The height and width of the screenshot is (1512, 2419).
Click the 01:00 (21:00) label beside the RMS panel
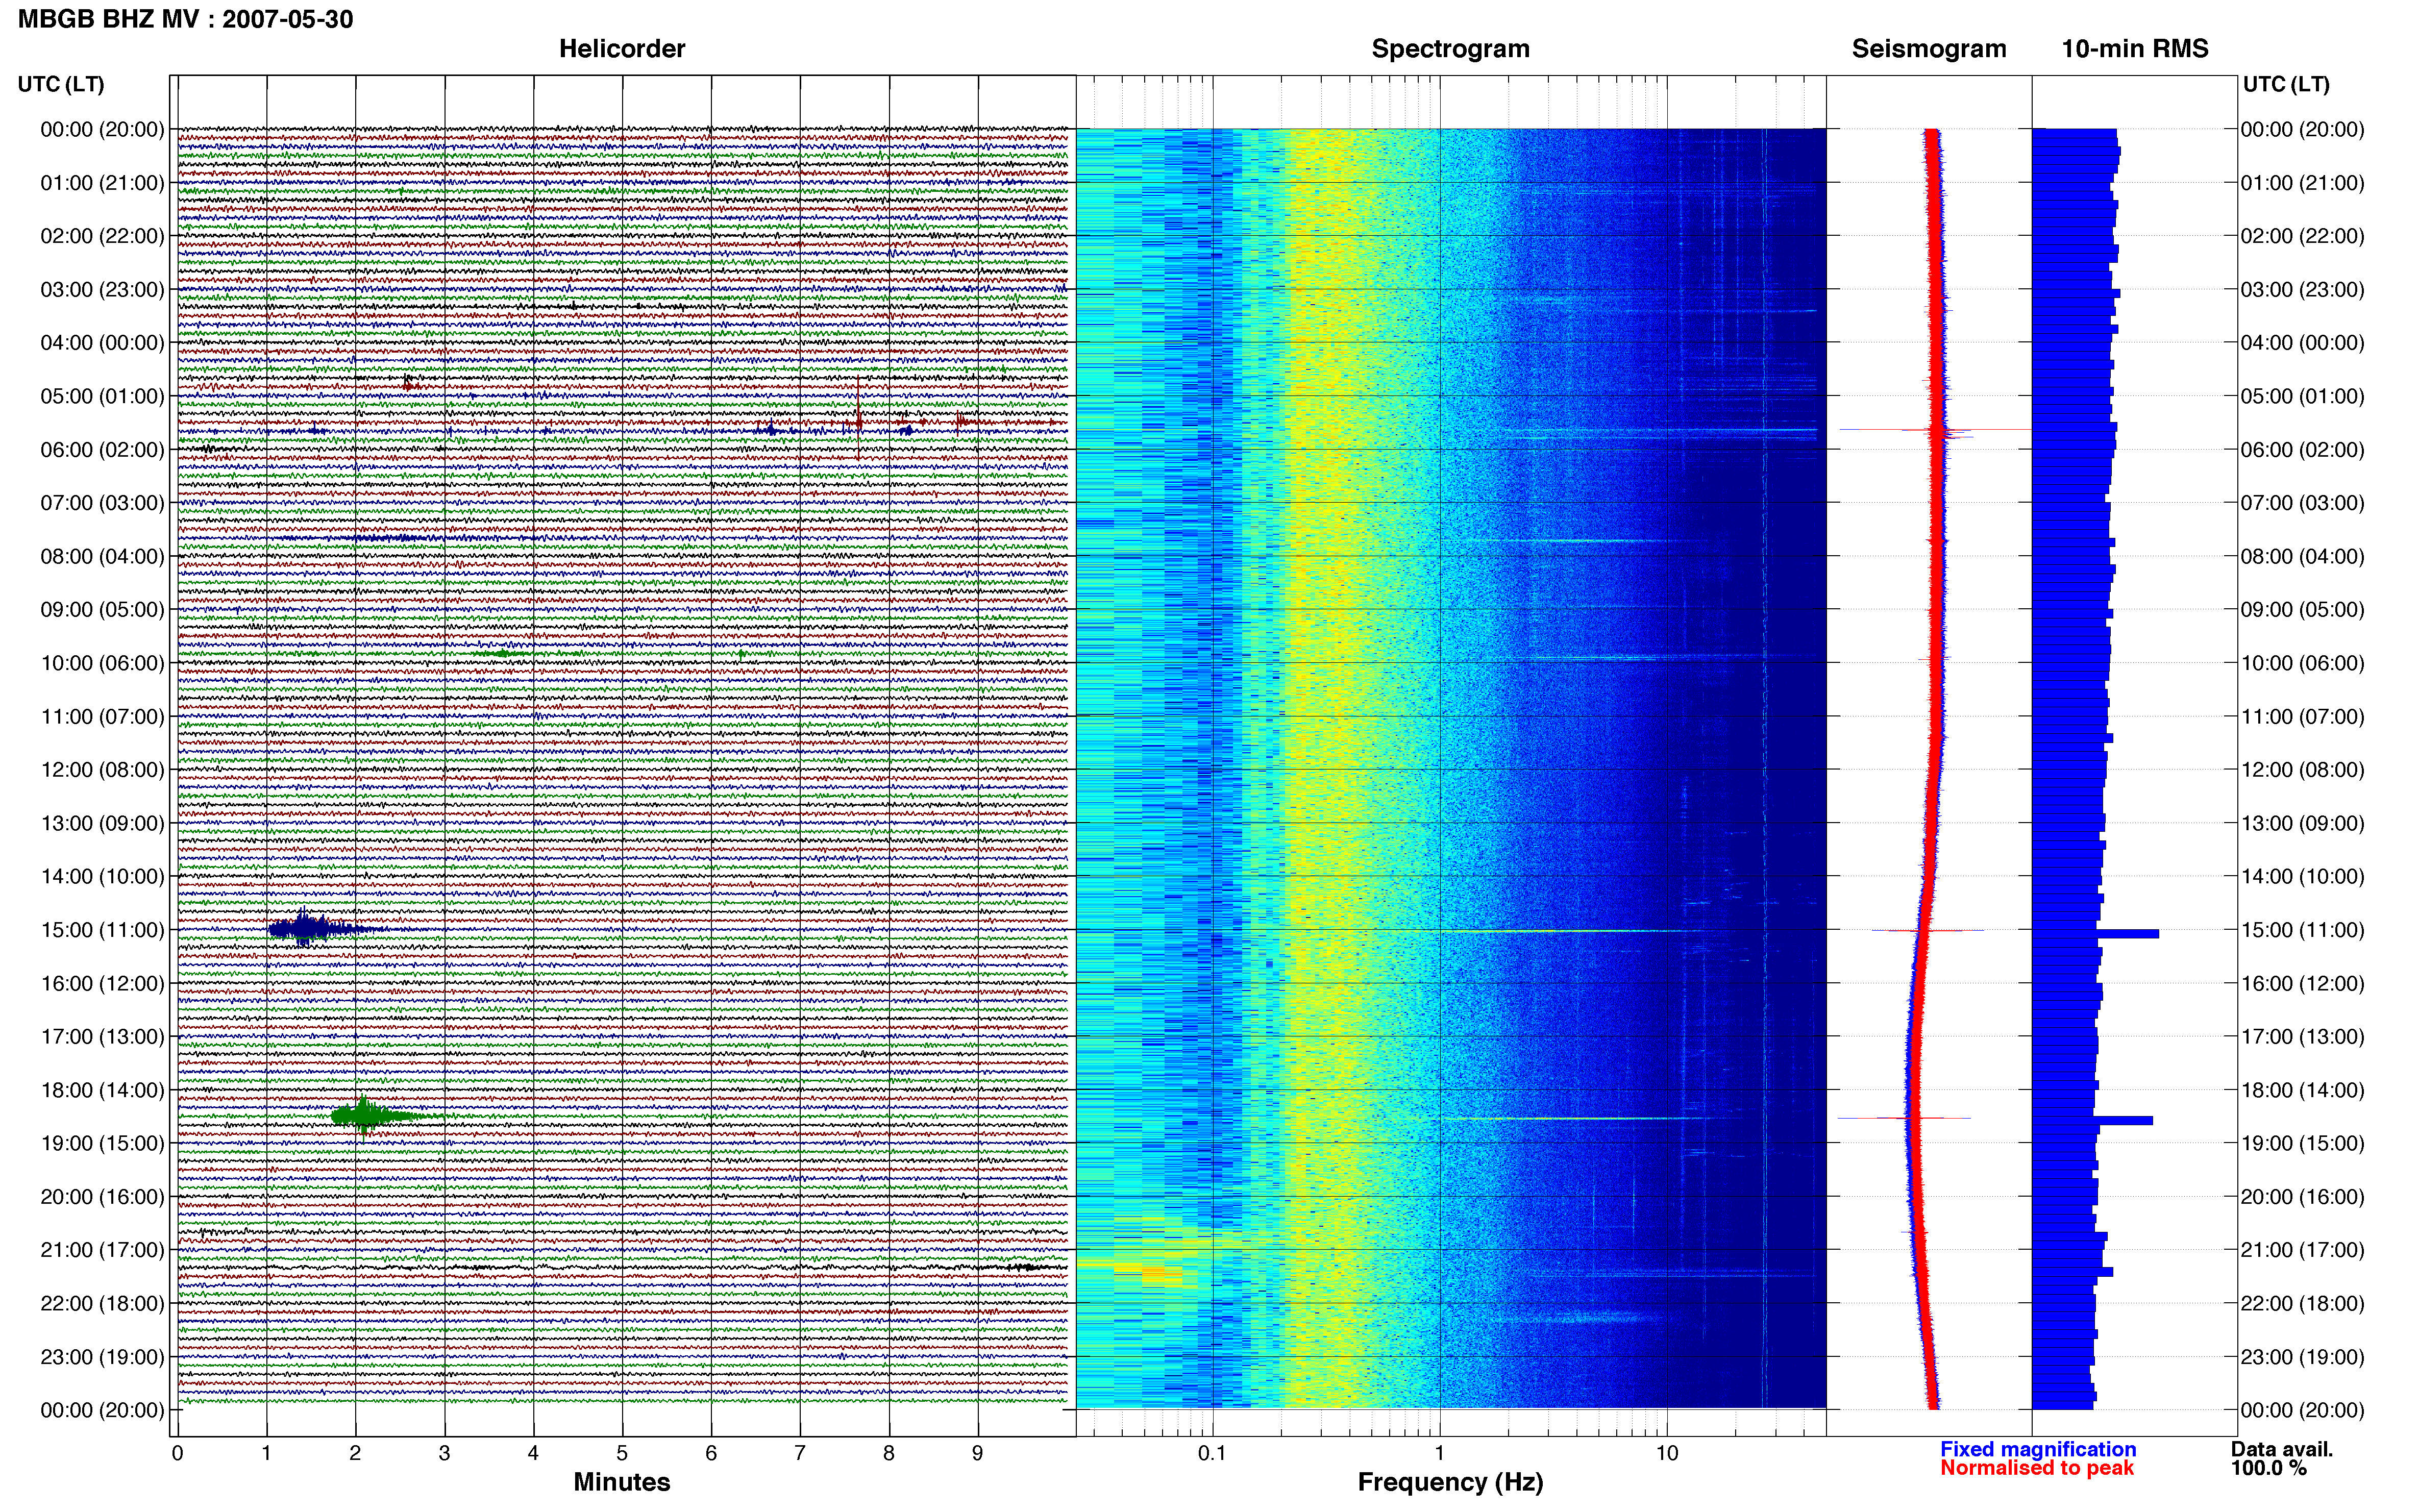pyautogui.click(x=2302, y=183)
